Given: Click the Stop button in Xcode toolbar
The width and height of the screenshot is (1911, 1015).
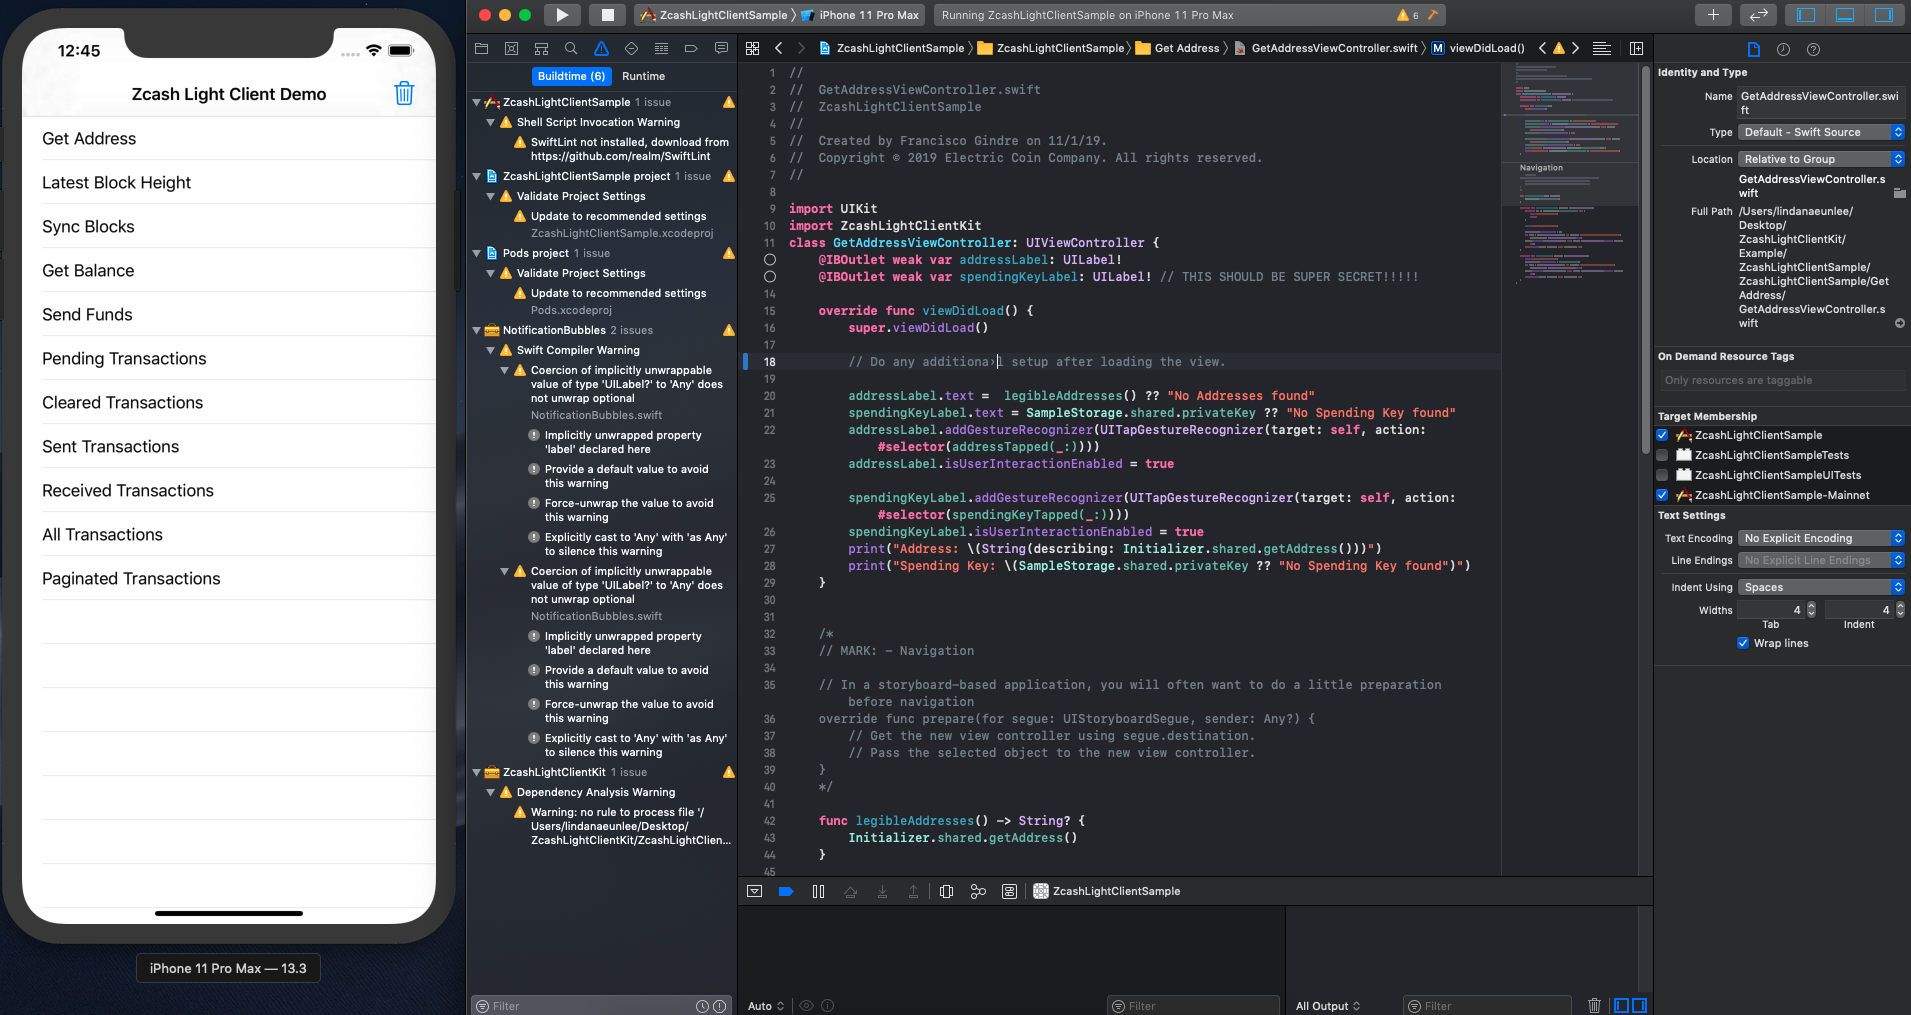Looking at the screenshot, I should pyautogui.click(x=606, y=15).
